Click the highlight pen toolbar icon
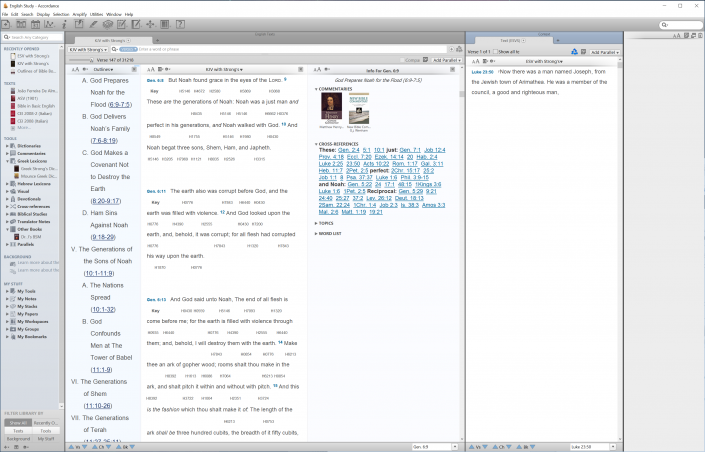The width and height of the screenshot is (705, 452). [93, 24]
